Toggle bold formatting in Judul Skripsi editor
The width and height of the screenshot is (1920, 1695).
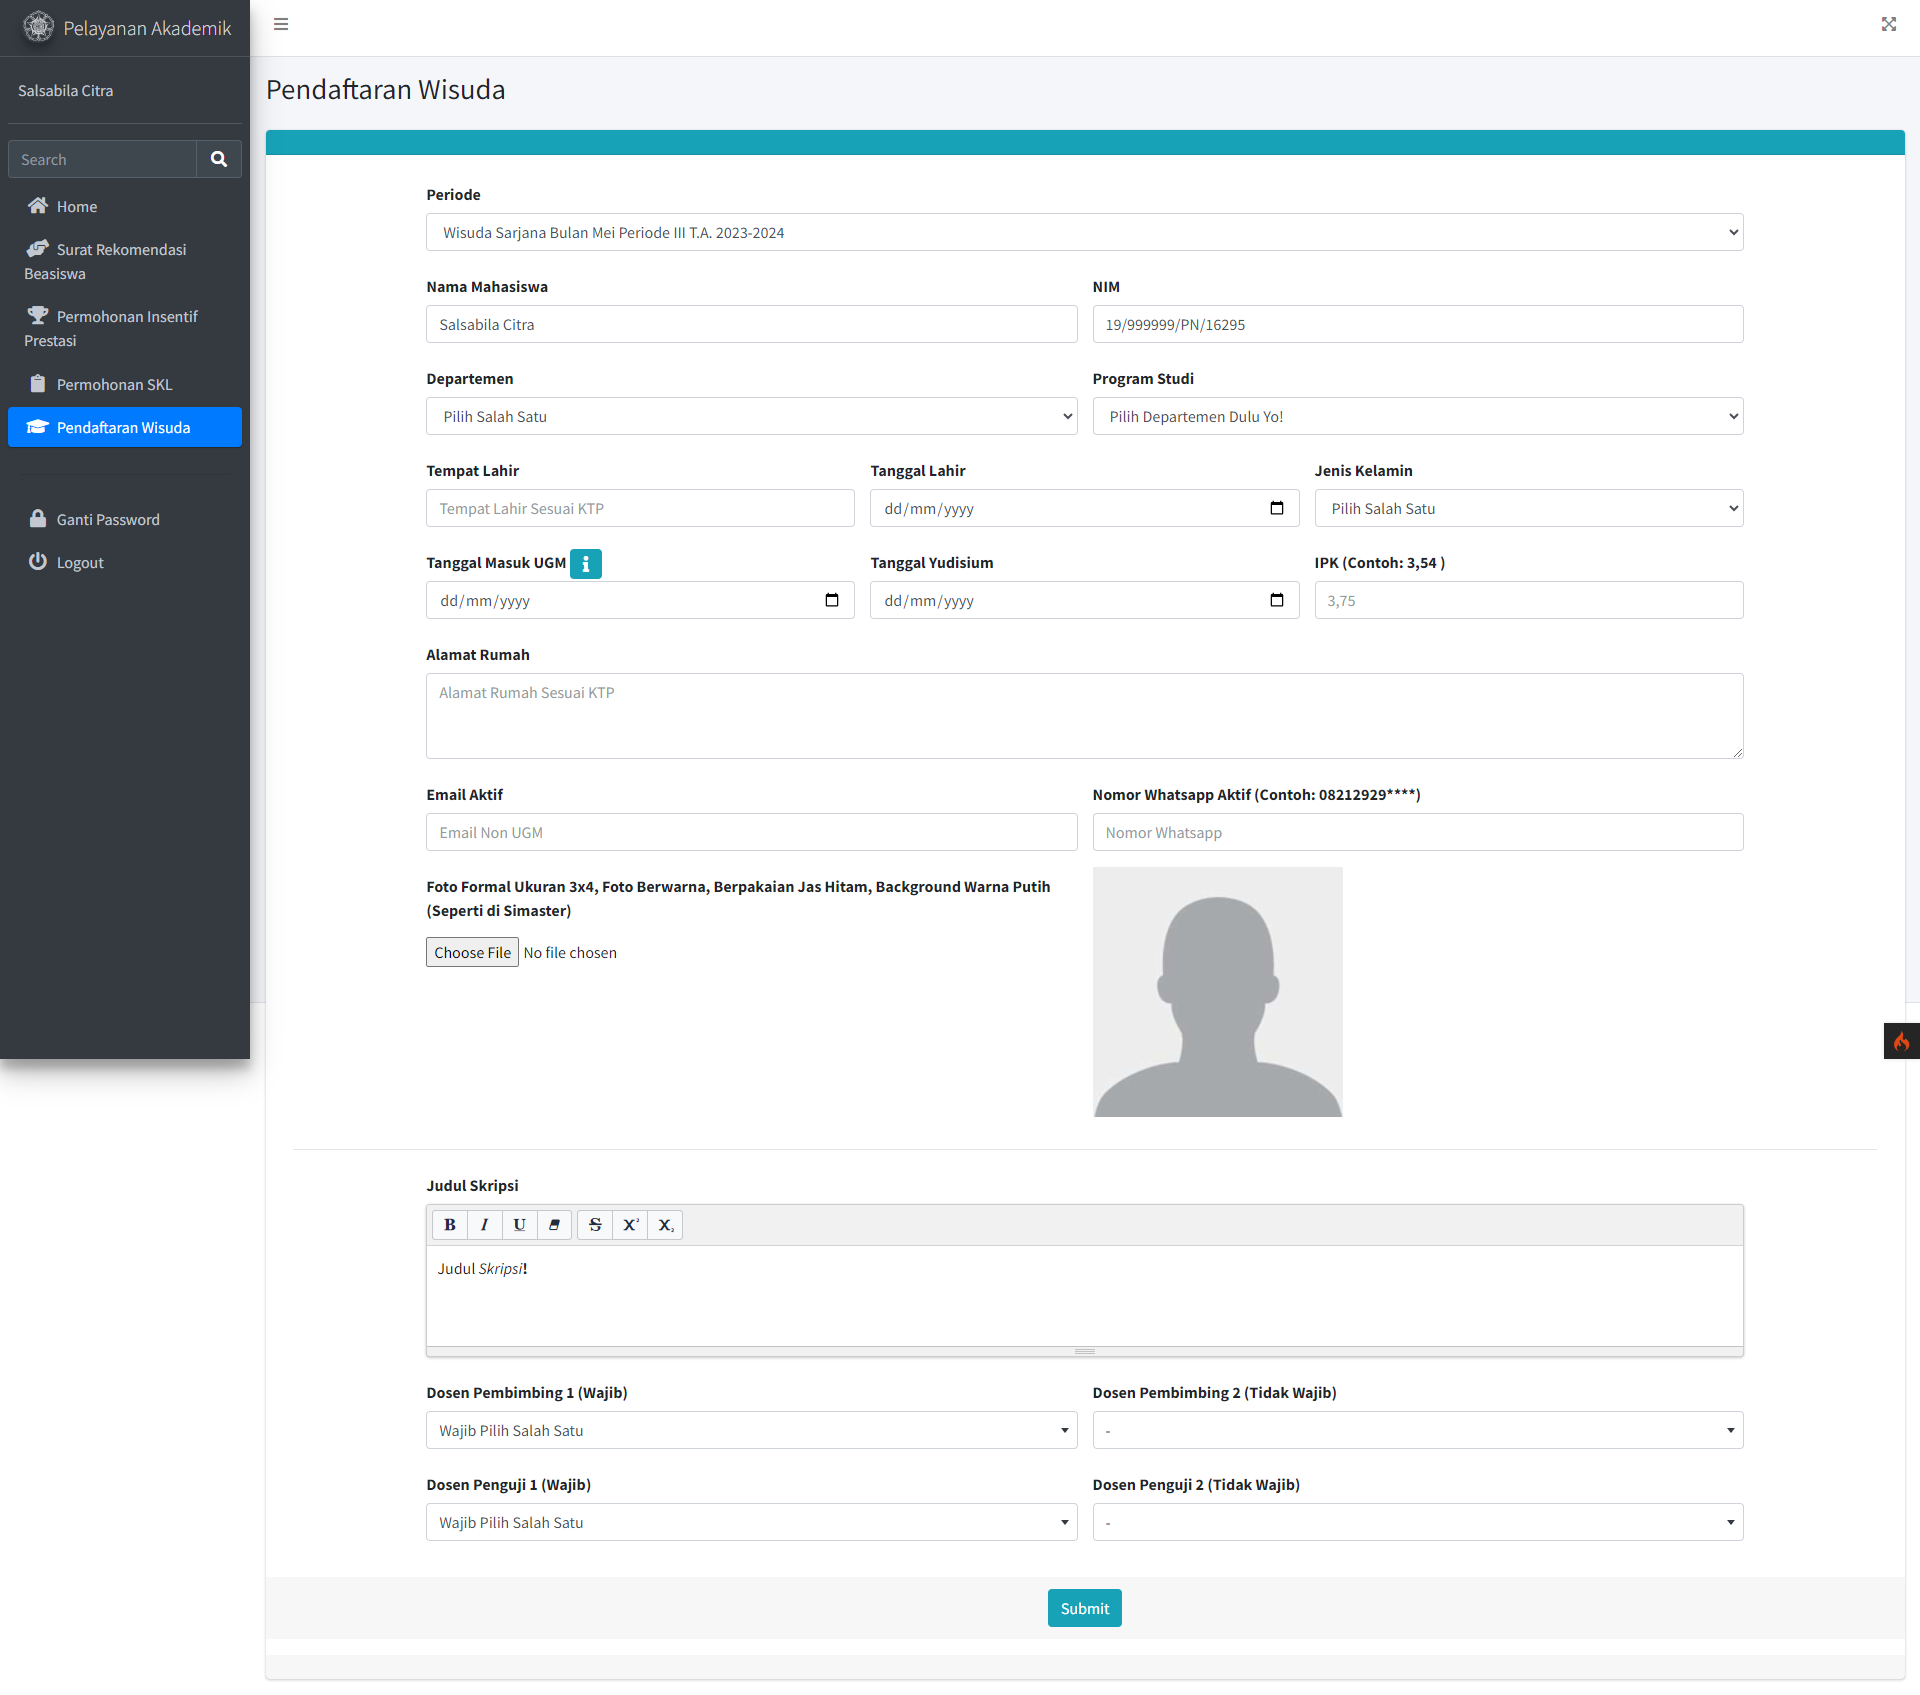pyautogui.click(x=450, y=1225)
